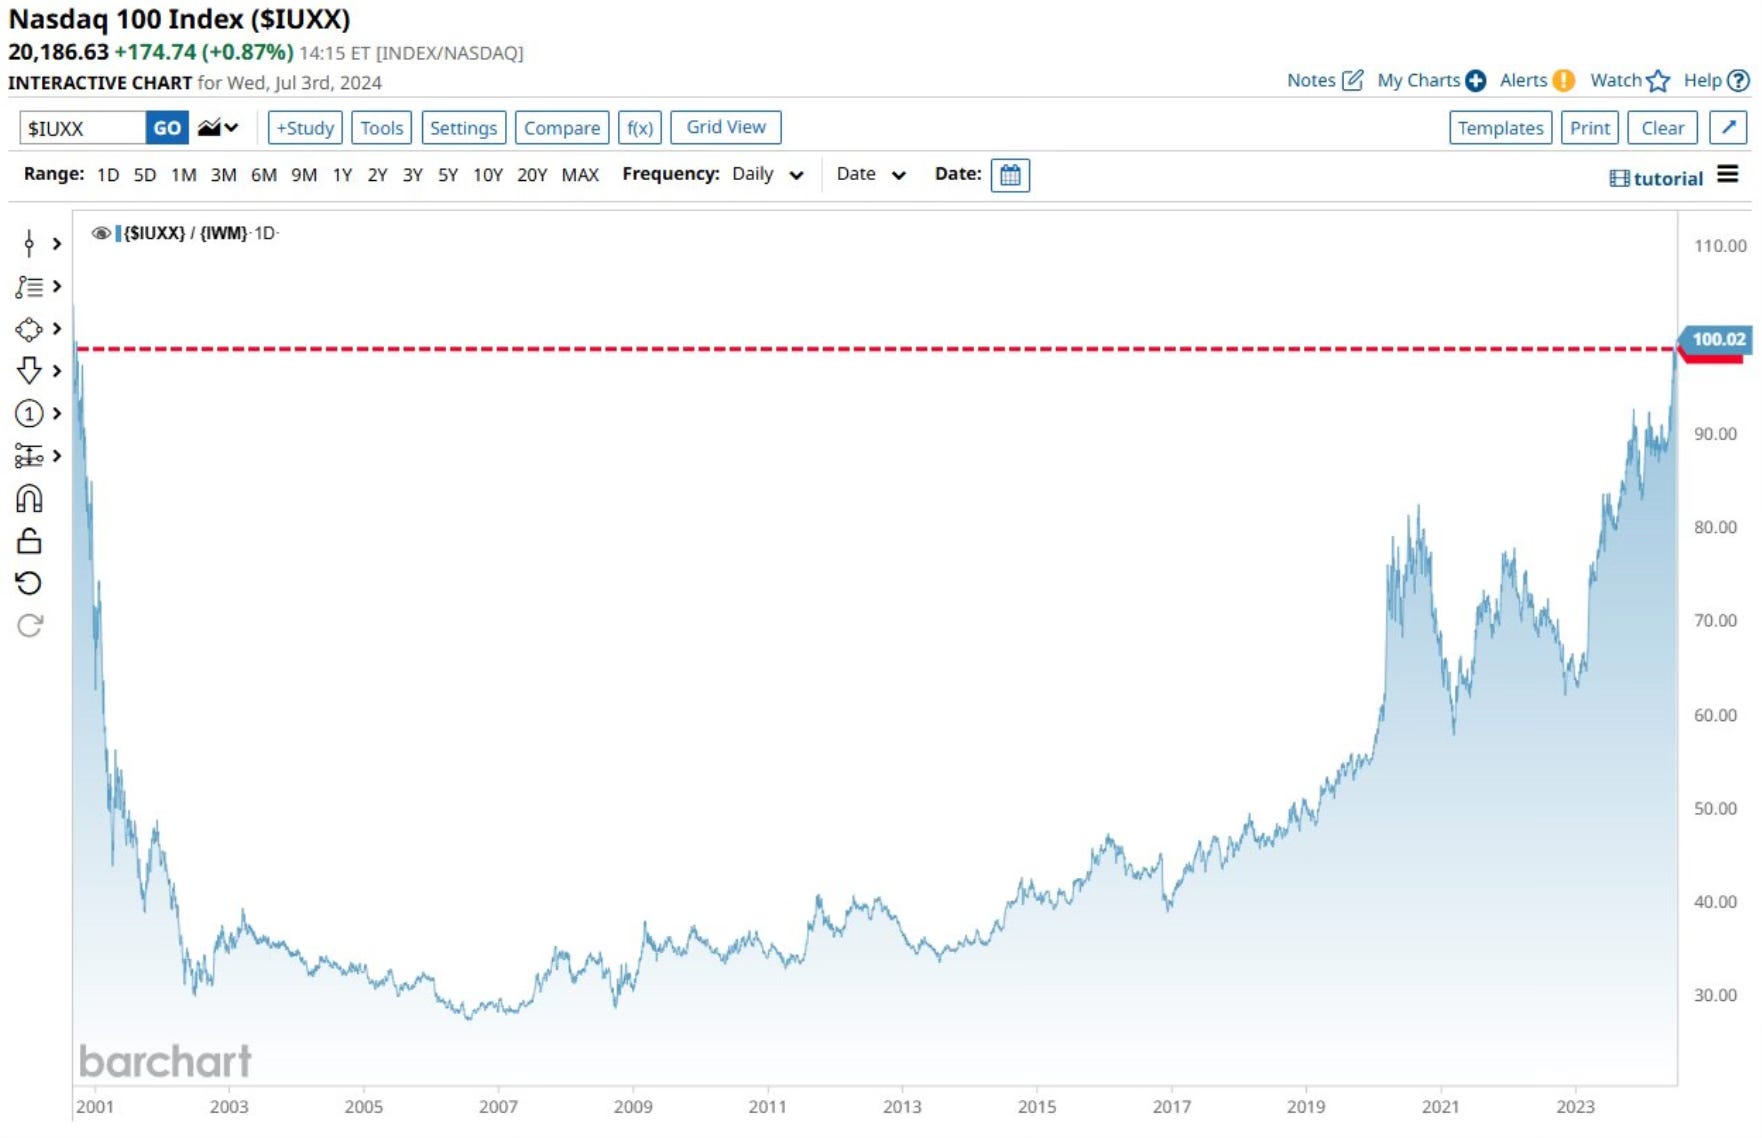This screenshot has width=1762, height=1138.
Task: Open the chart type selector icon
Action: [217, 128]
